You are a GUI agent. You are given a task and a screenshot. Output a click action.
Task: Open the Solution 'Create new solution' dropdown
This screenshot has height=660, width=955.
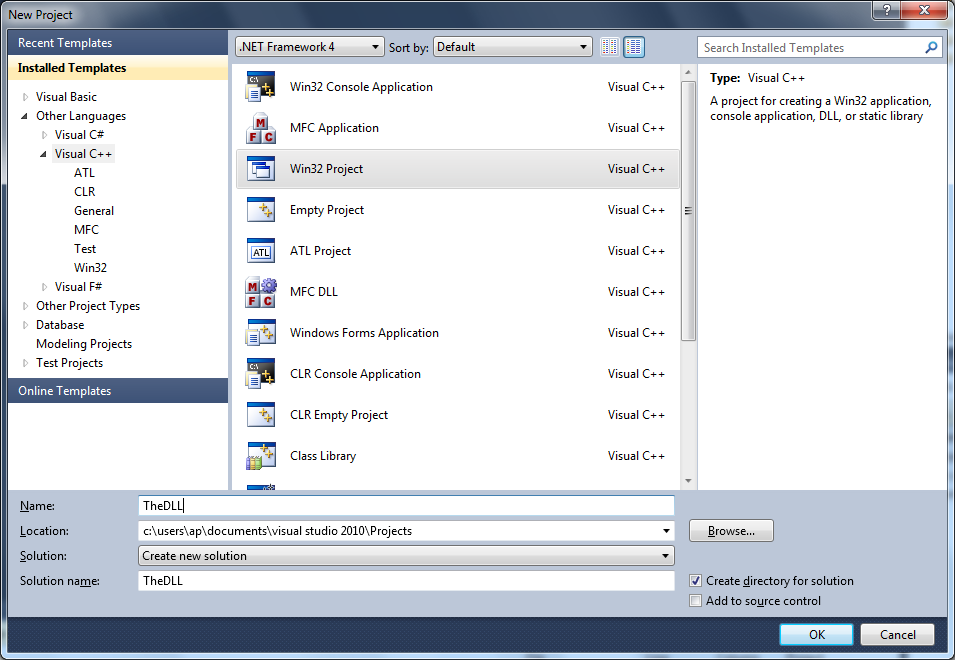pos(406,556)
